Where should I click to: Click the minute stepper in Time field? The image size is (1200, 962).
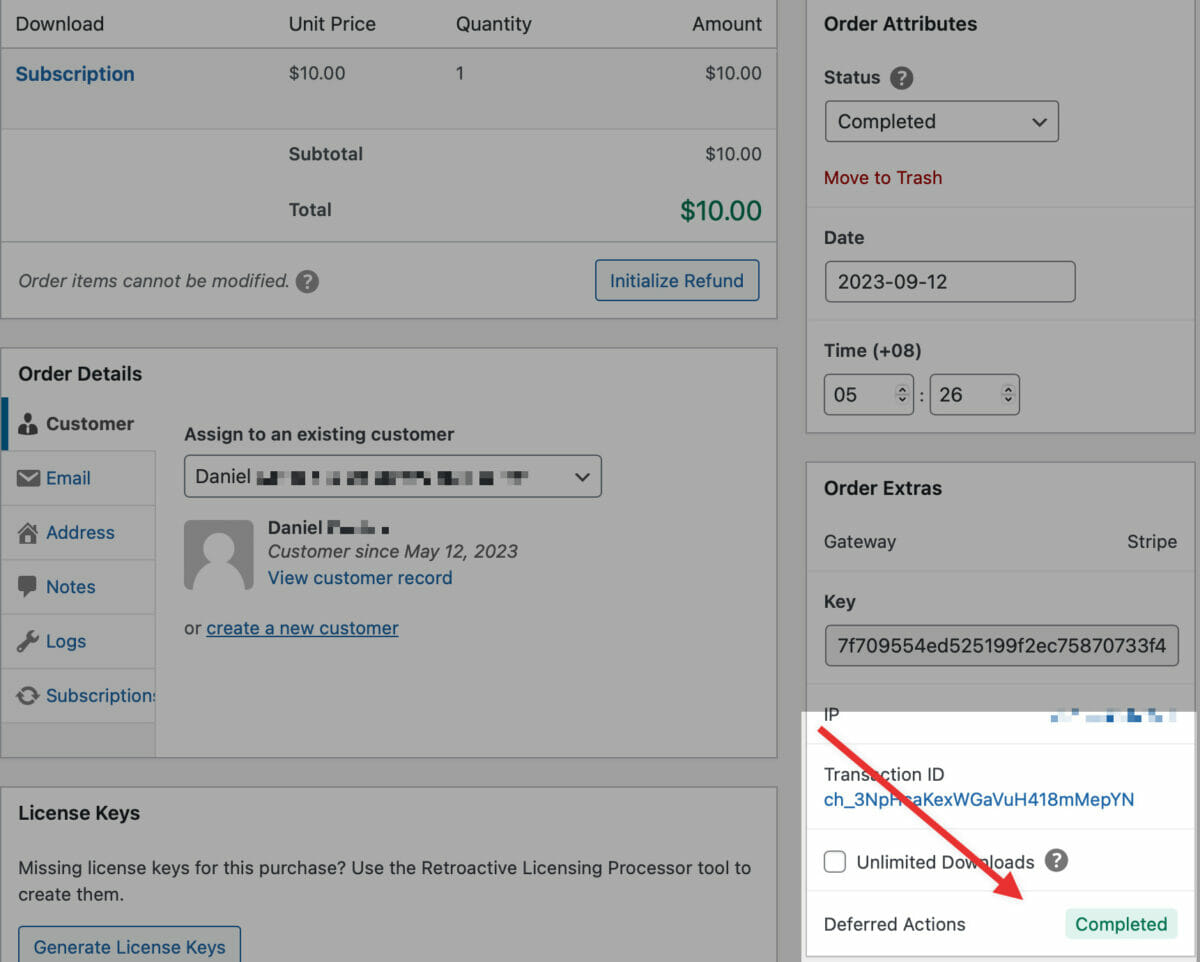click(x=1008, y=395)
